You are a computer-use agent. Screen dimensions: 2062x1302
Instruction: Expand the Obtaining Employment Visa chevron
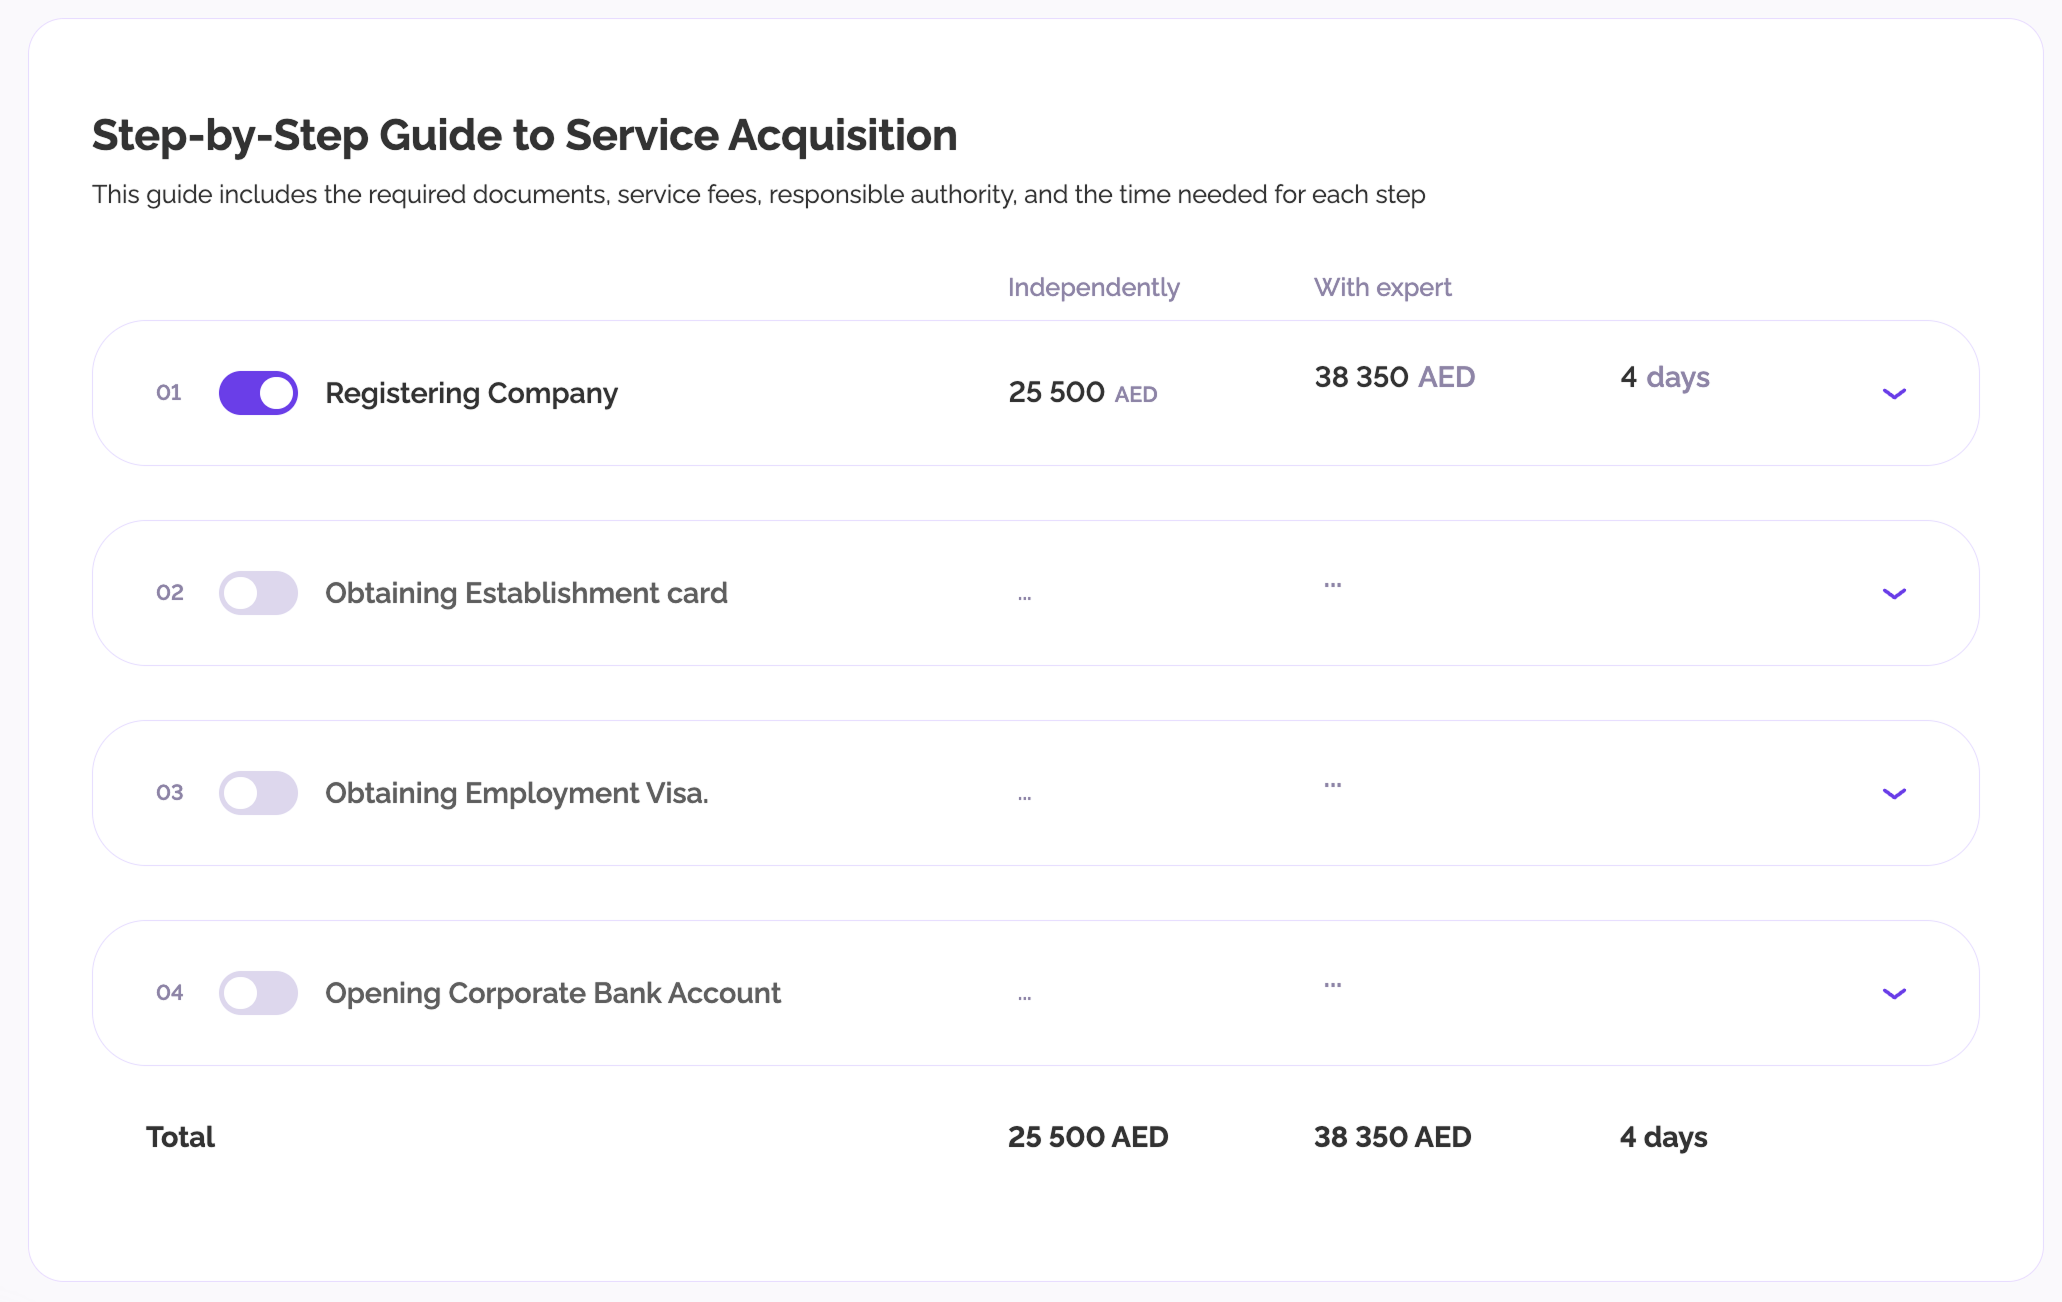tap(1894, 794)
